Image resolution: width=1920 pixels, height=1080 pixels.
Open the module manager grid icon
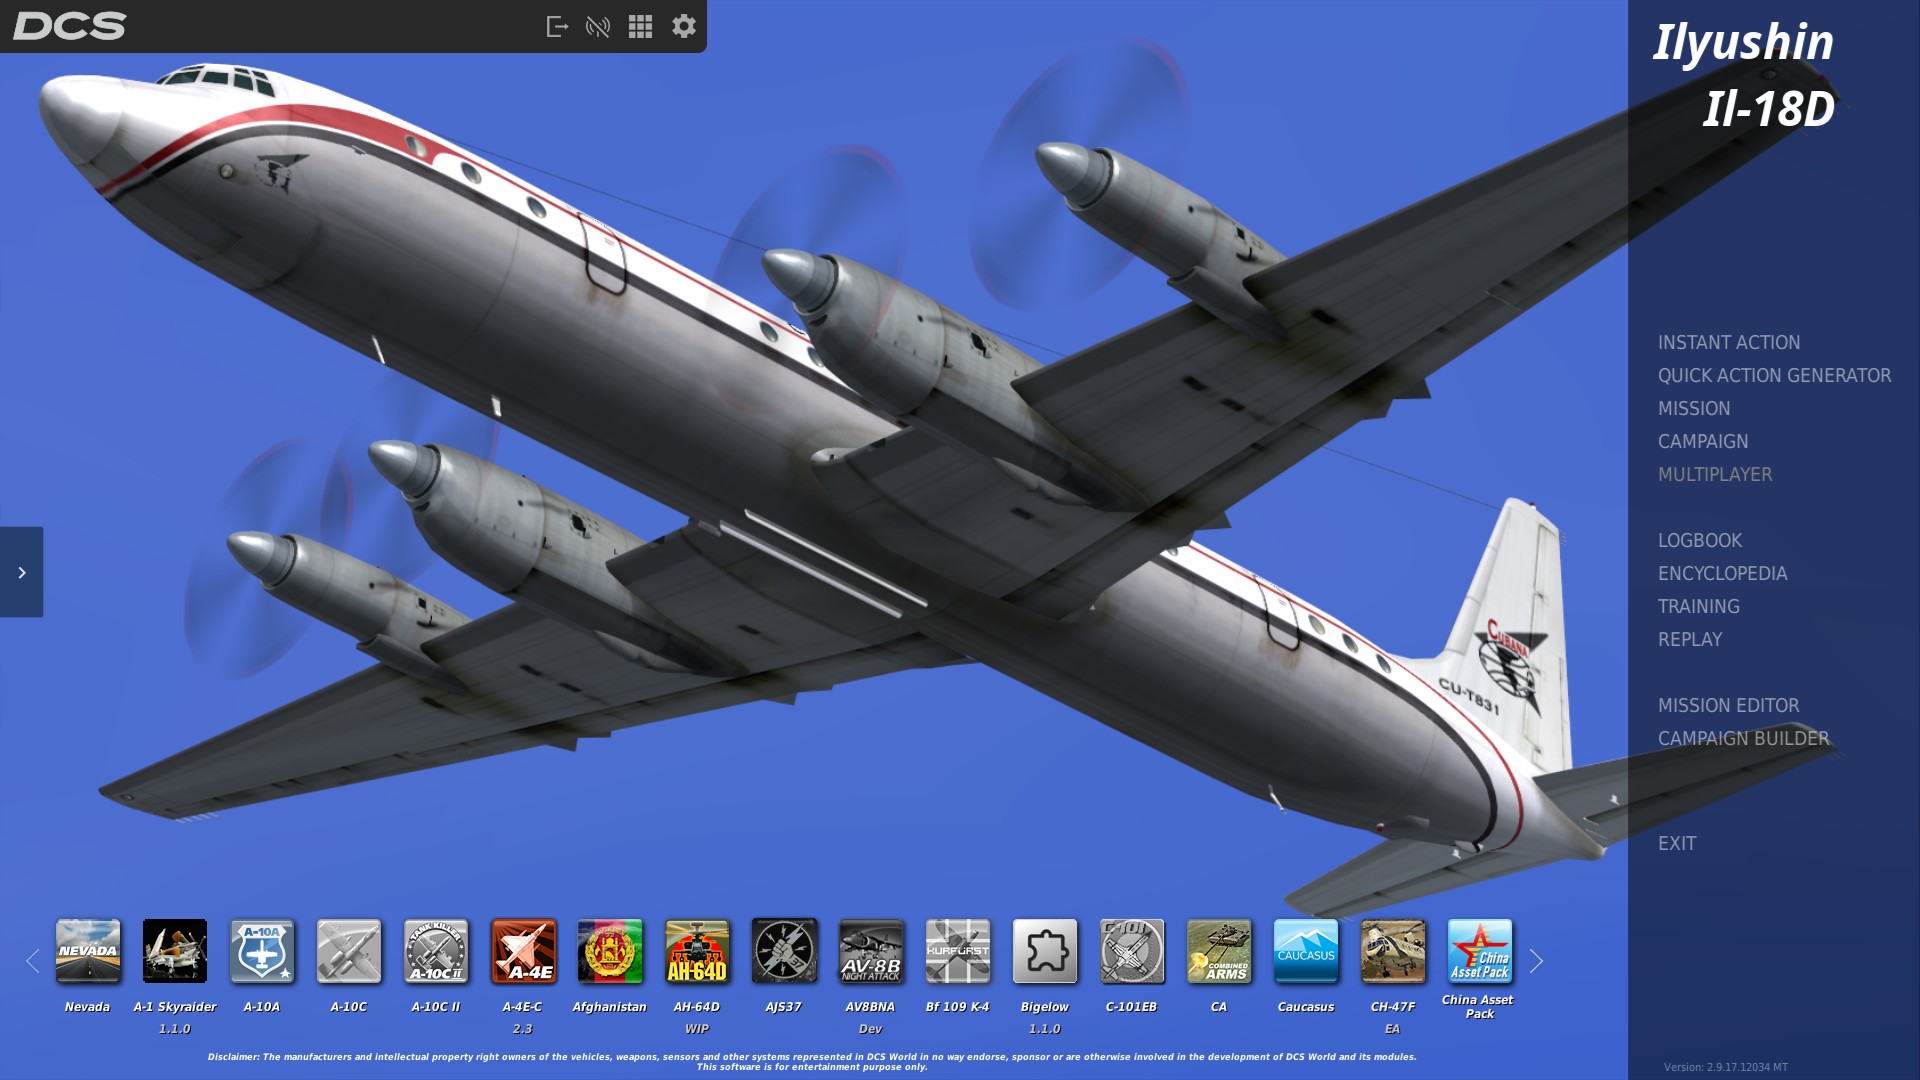click(640, 27)
